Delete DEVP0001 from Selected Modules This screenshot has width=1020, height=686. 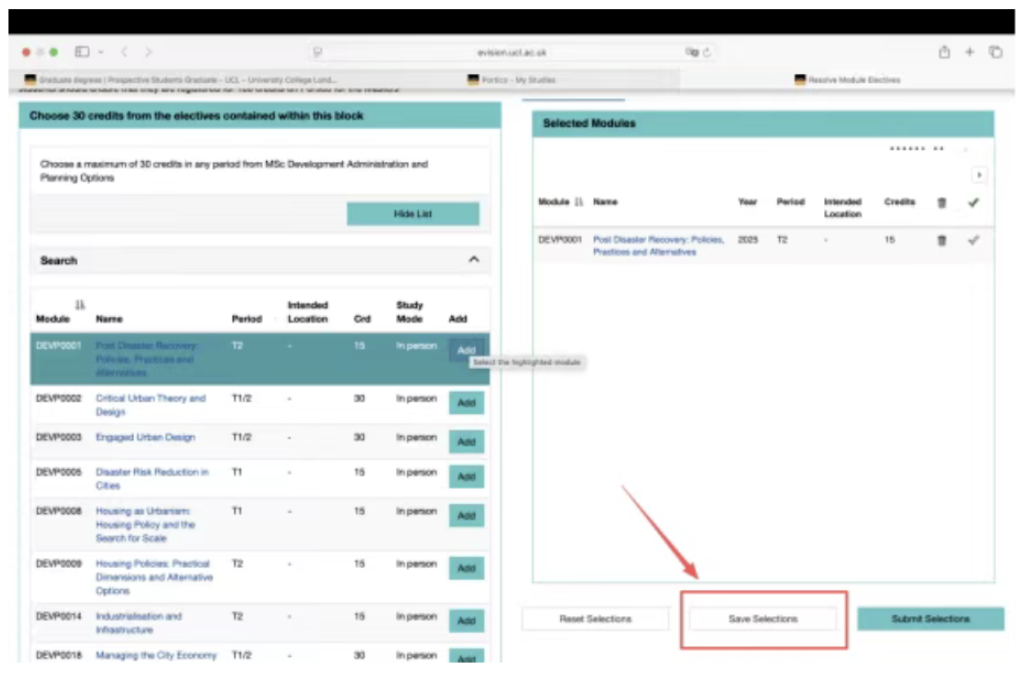pos(940,241)
